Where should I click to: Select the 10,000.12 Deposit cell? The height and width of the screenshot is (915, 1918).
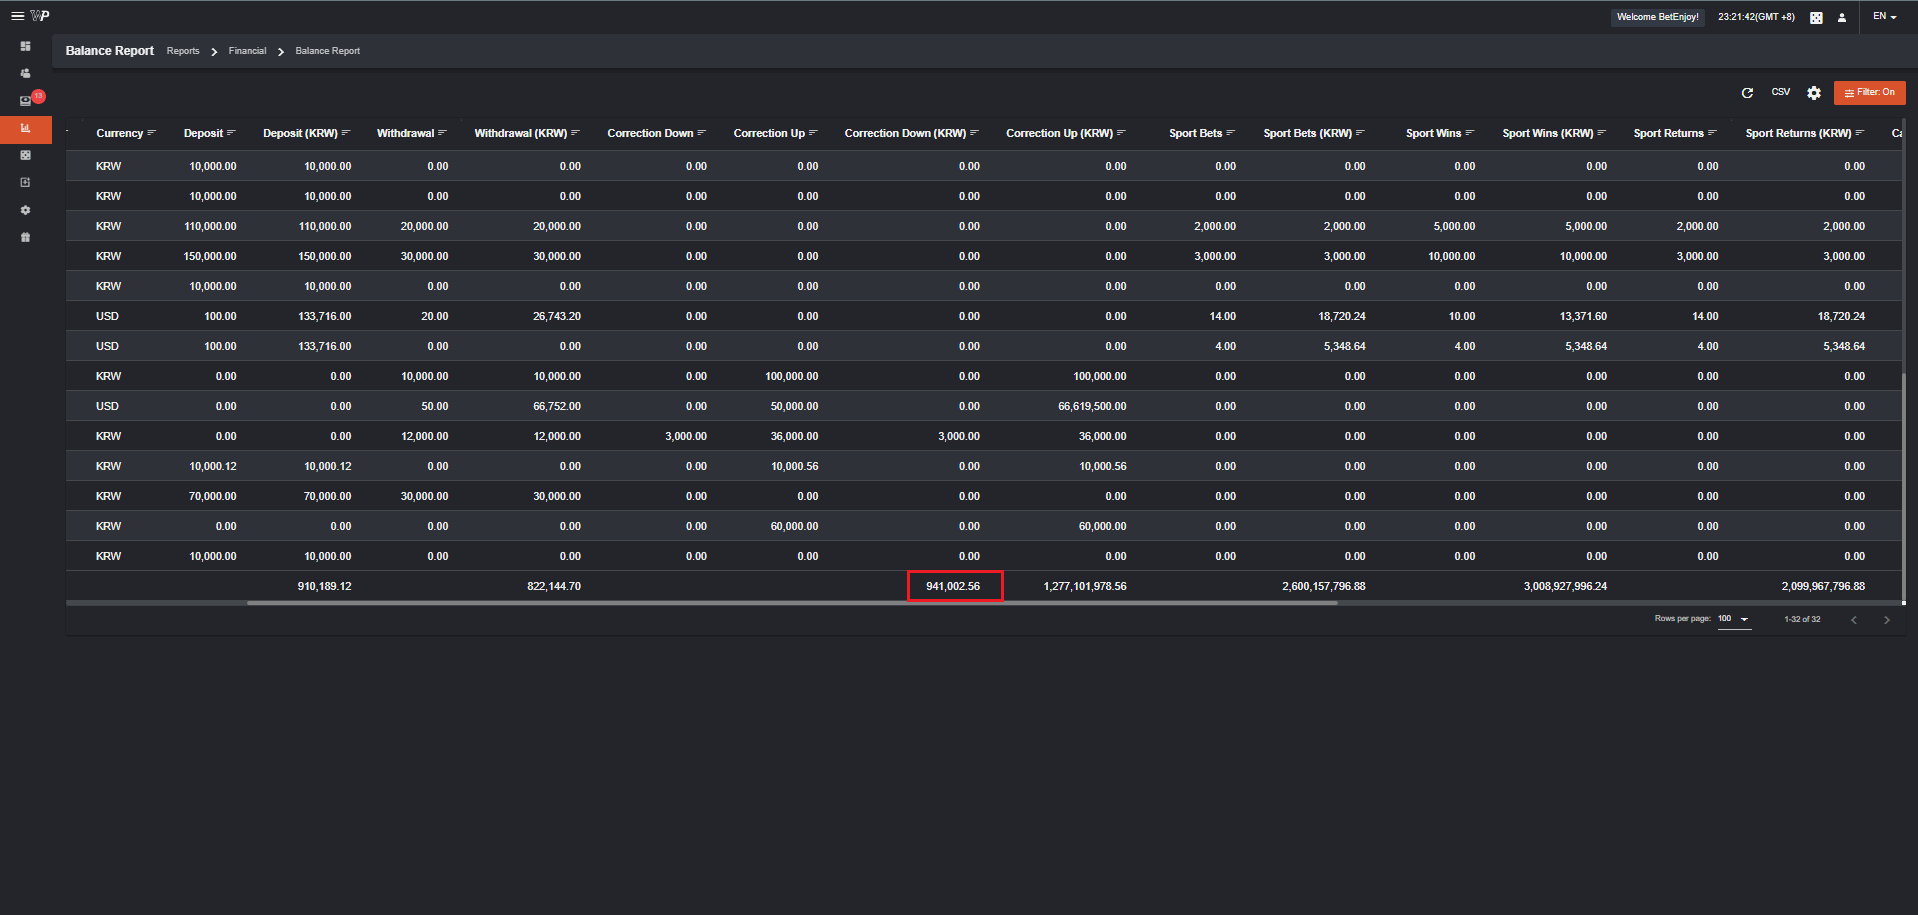pyautogui.click(x=213, y=466)
